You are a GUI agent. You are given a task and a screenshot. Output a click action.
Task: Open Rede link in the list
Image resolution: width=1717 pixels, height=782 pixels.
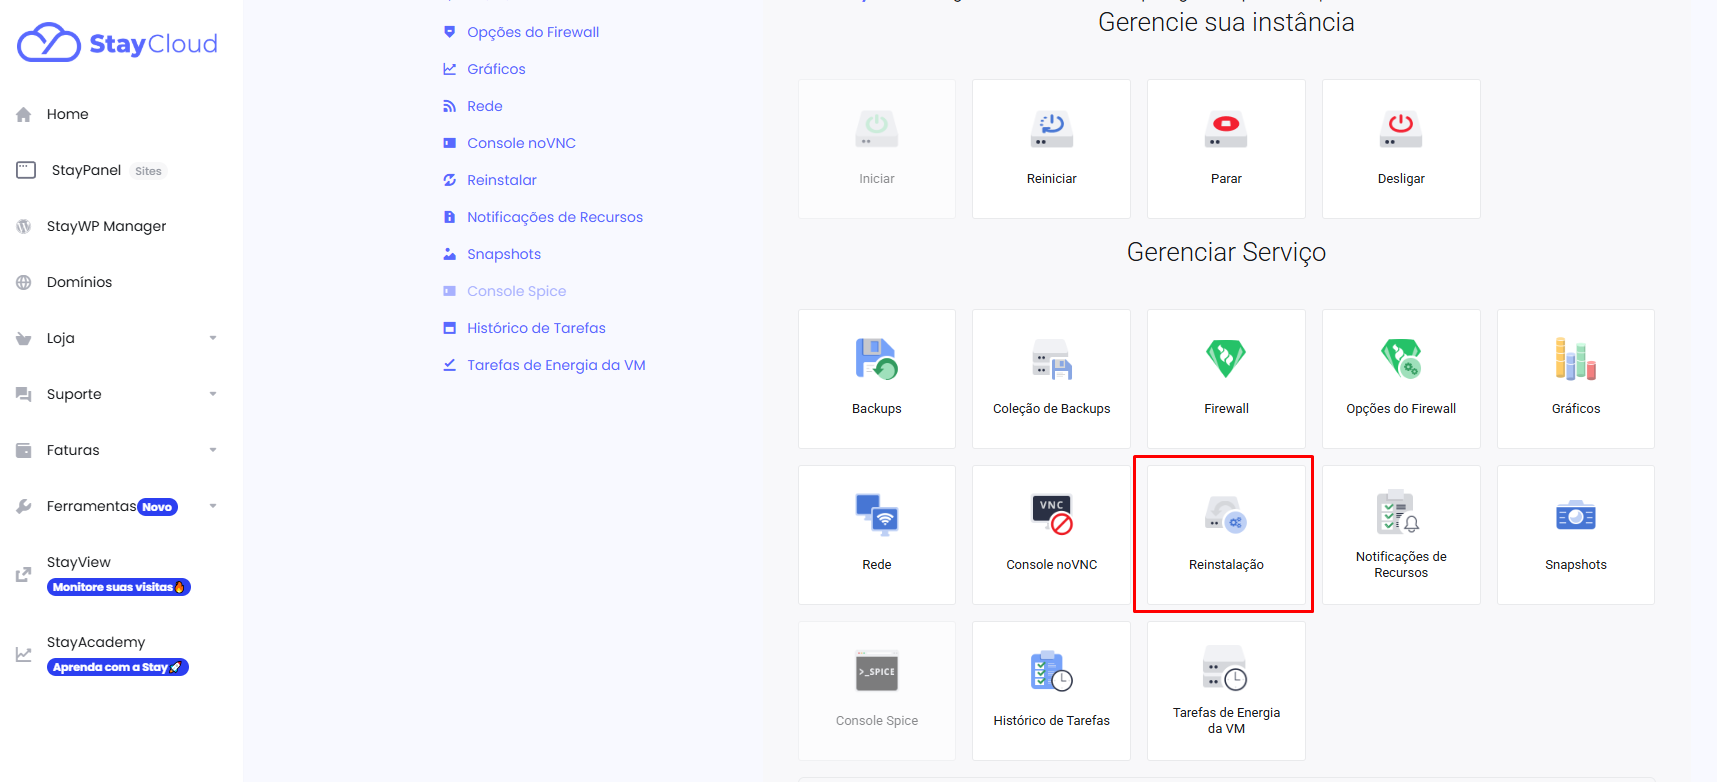click(485, 106)
